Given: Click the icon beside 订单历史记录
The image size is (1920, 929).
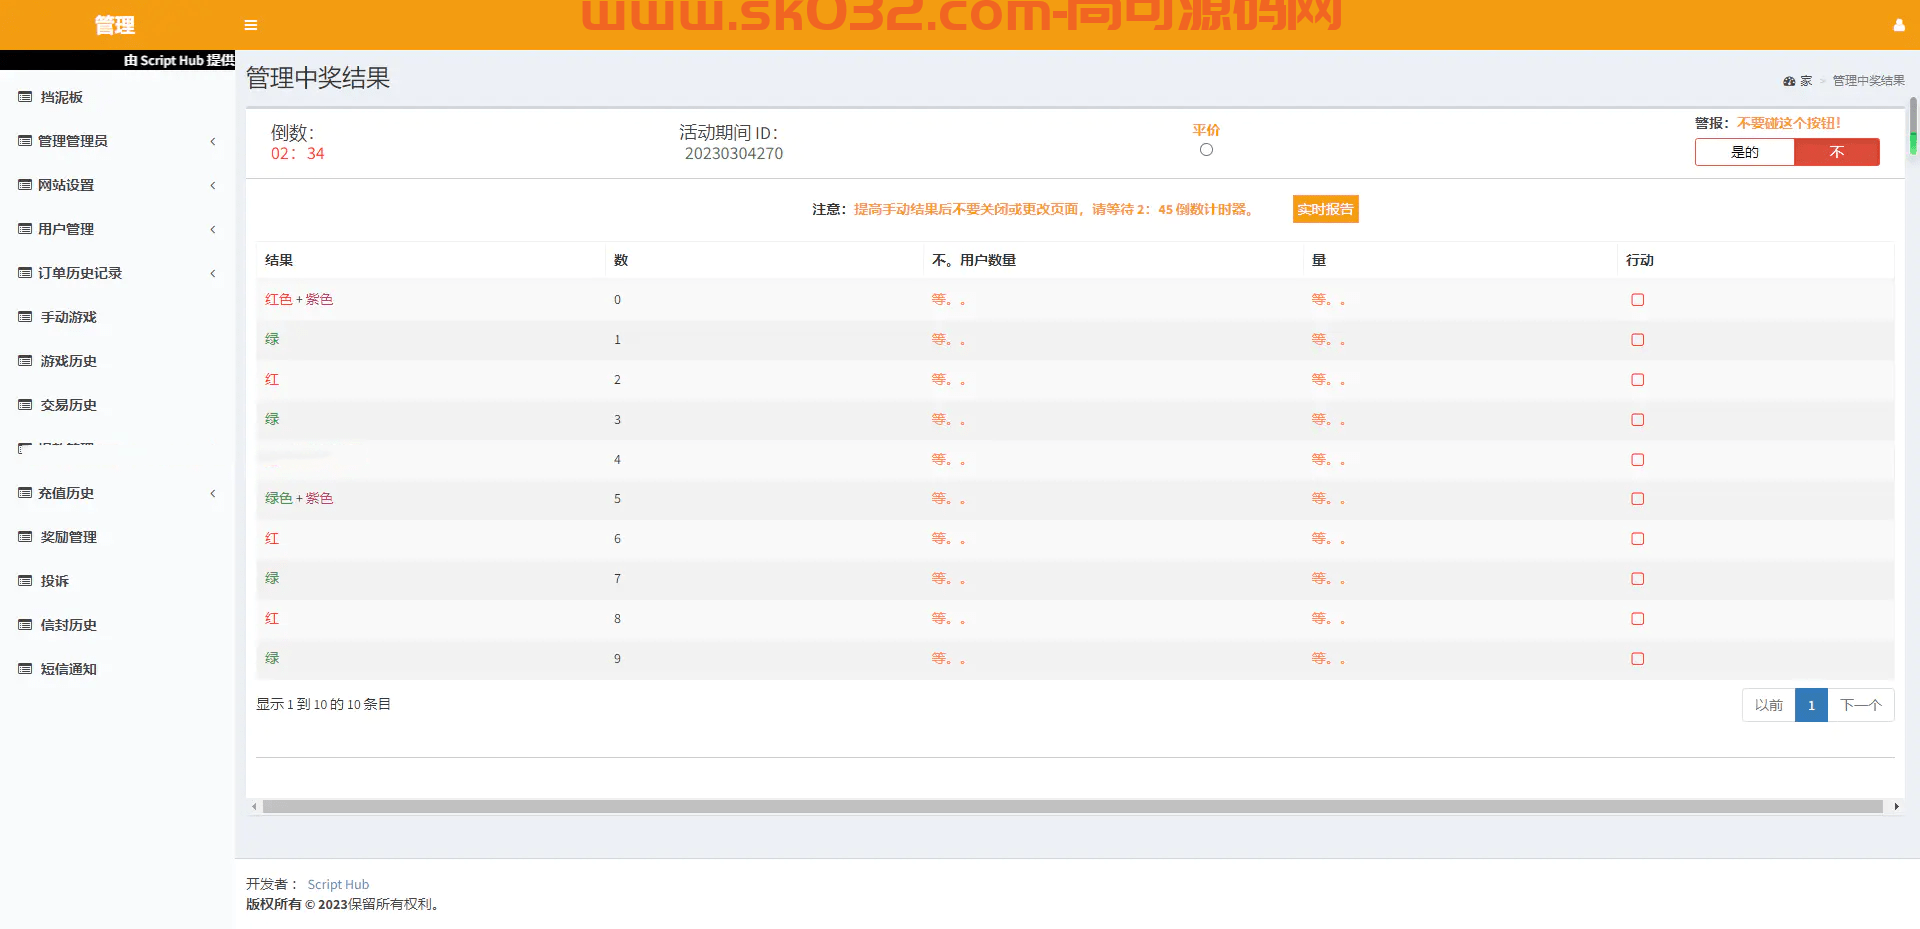Looking at the screenshot, I should 25,273.
